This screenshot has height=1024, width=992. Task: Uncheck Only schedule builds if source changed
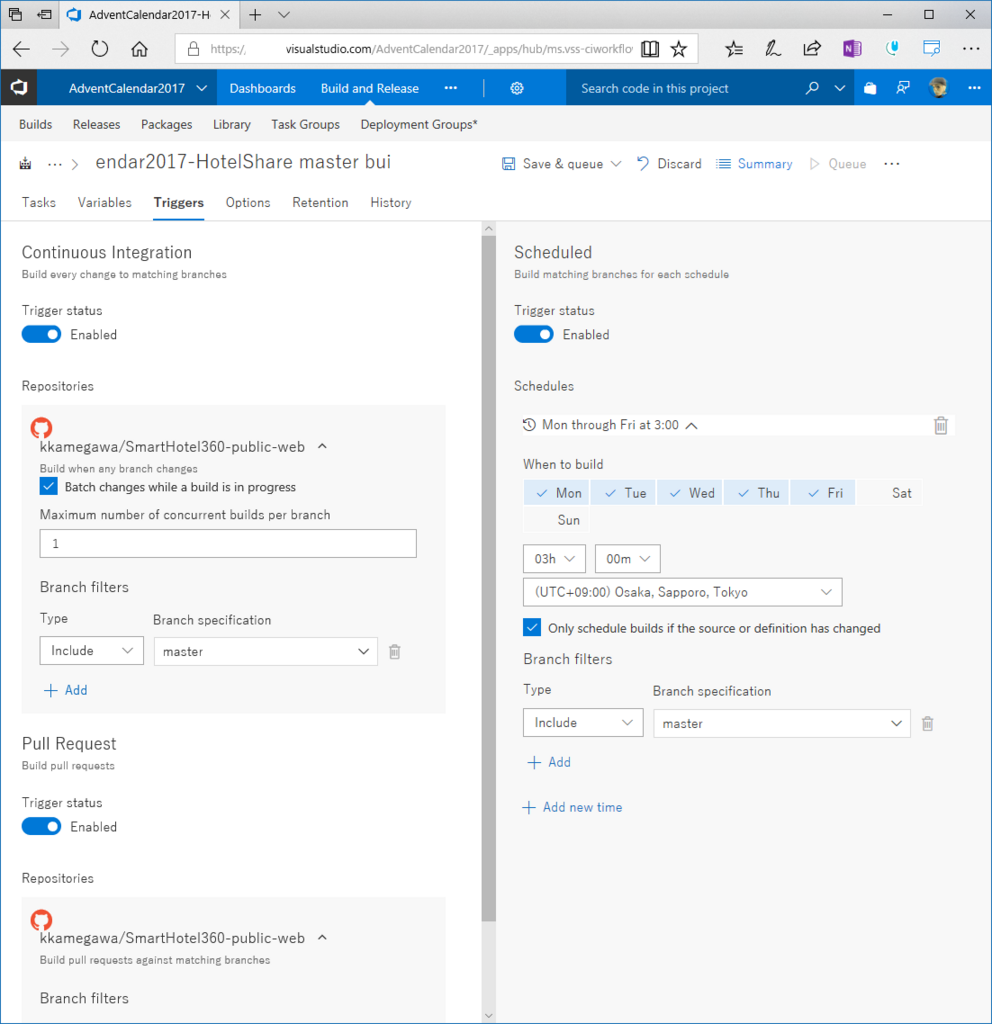pos(532,628)
